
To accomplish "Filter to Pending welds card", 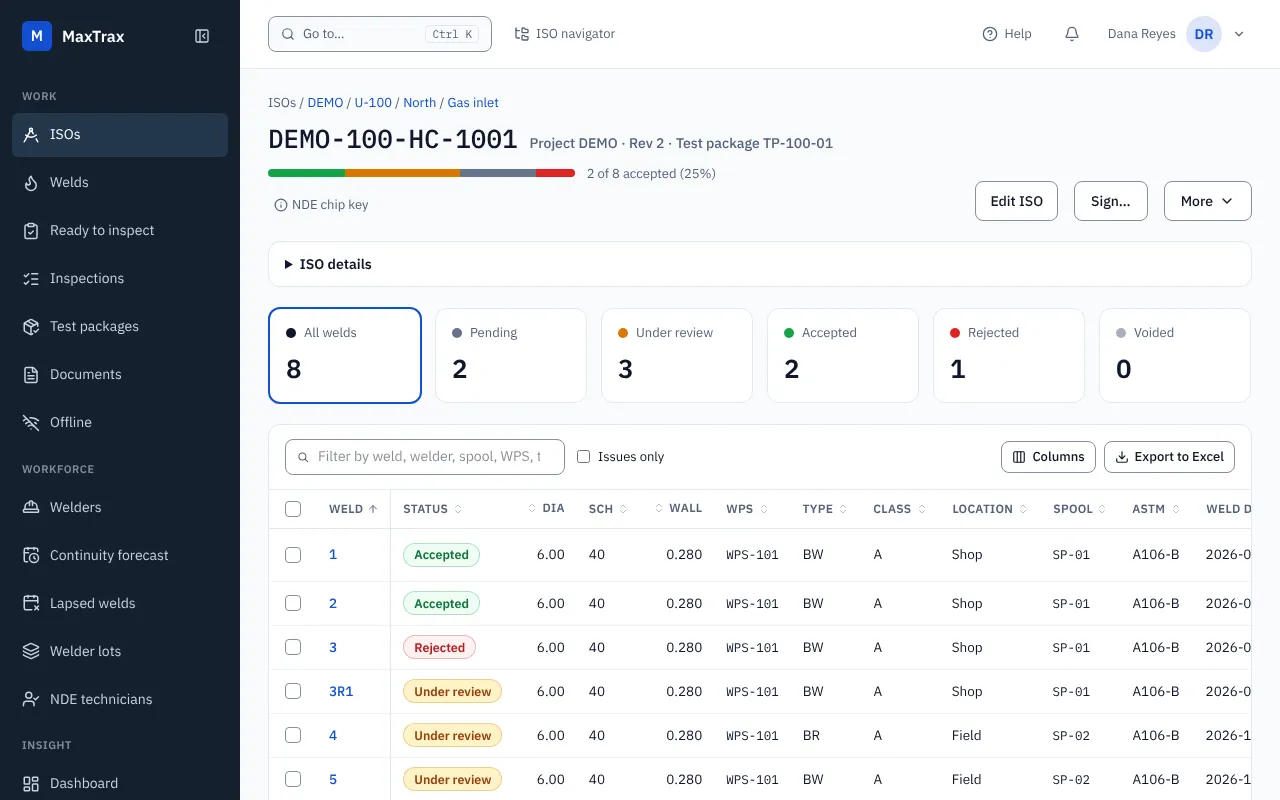I will 510,355.
